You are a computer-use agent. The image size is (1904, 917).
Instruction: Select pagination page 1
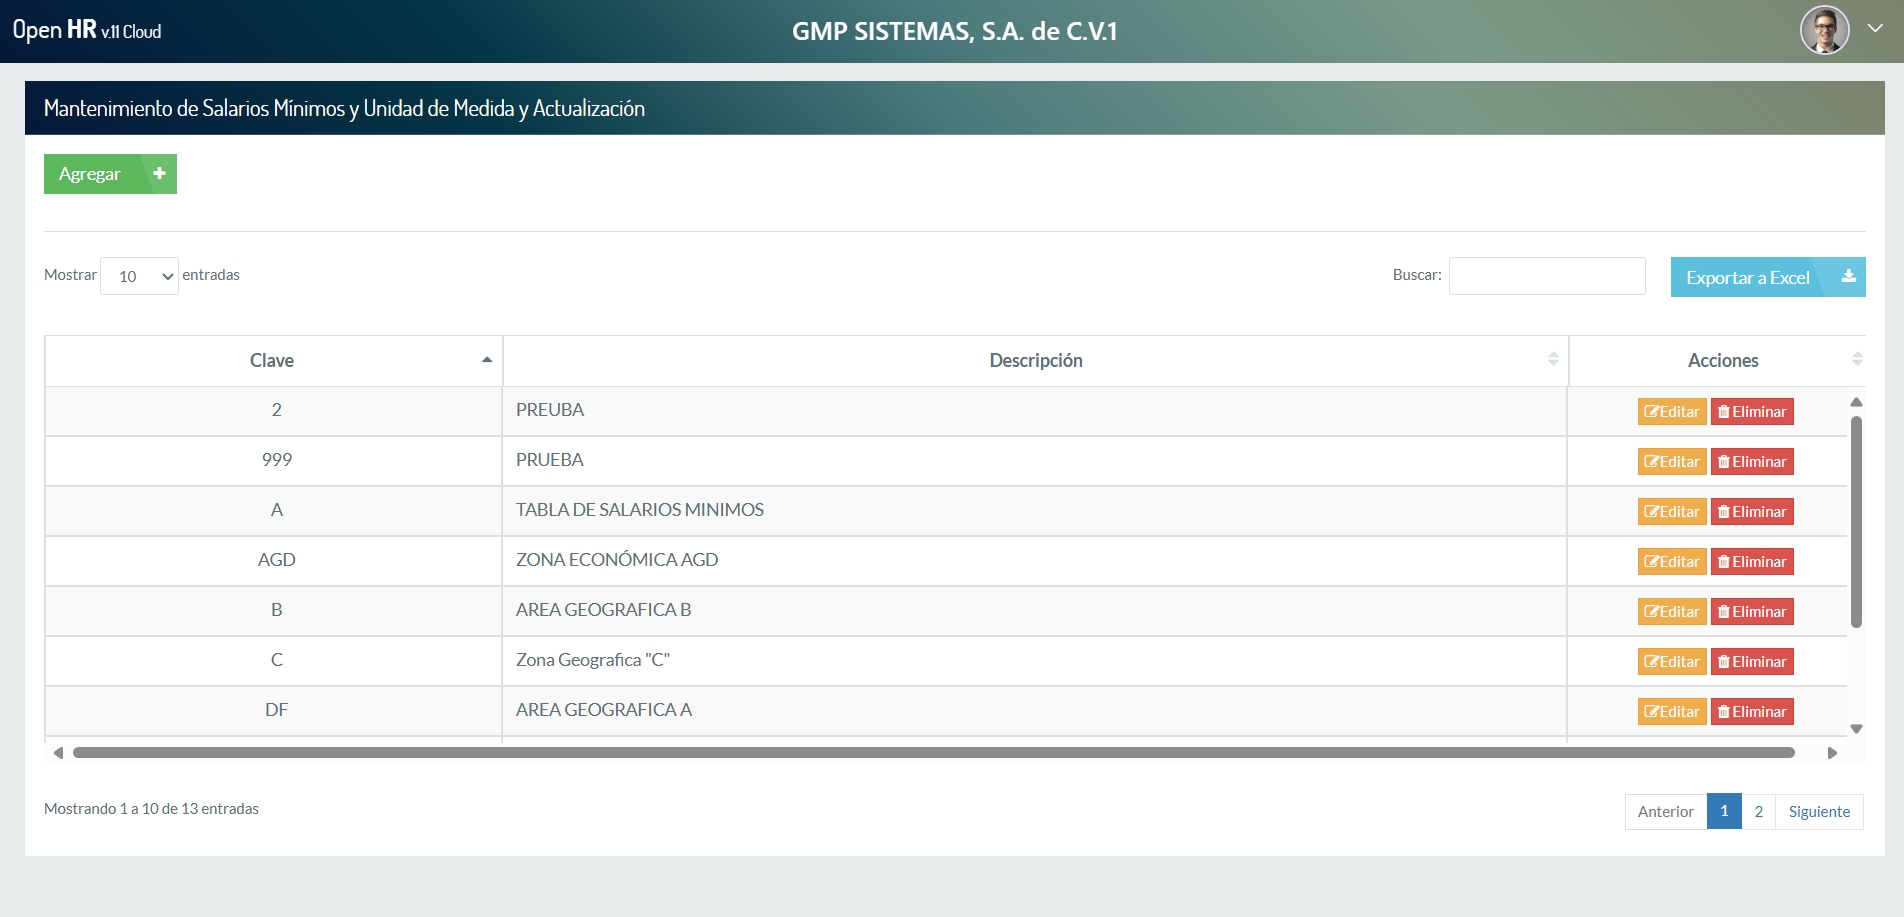click(x=1724, y=811)
